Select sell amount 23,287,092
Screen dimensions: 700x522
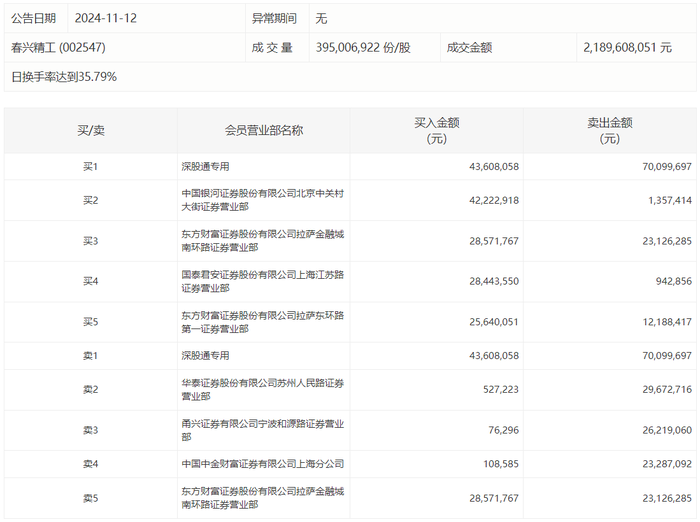click(667, 464)
